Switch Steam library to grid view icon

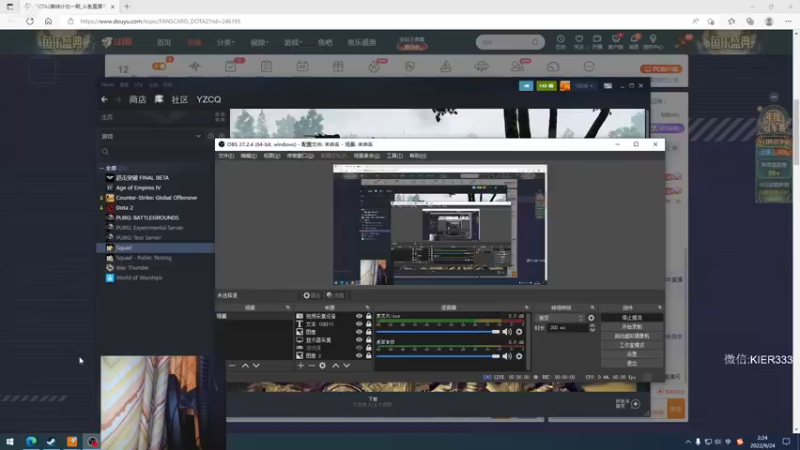coord(220,117)
